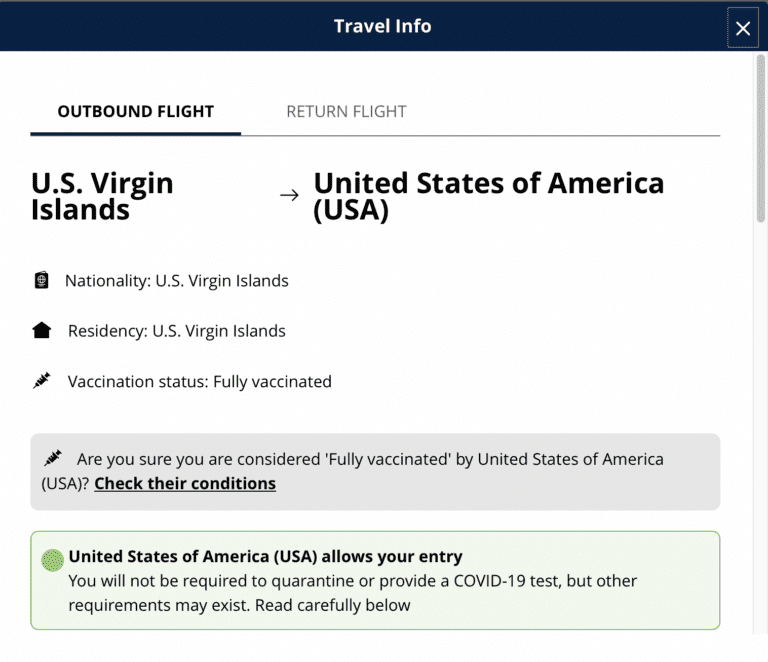The height and width of the screenshot is (662, 768).
Task: Click the United States of America destination heading
Action: click(489, 196)
